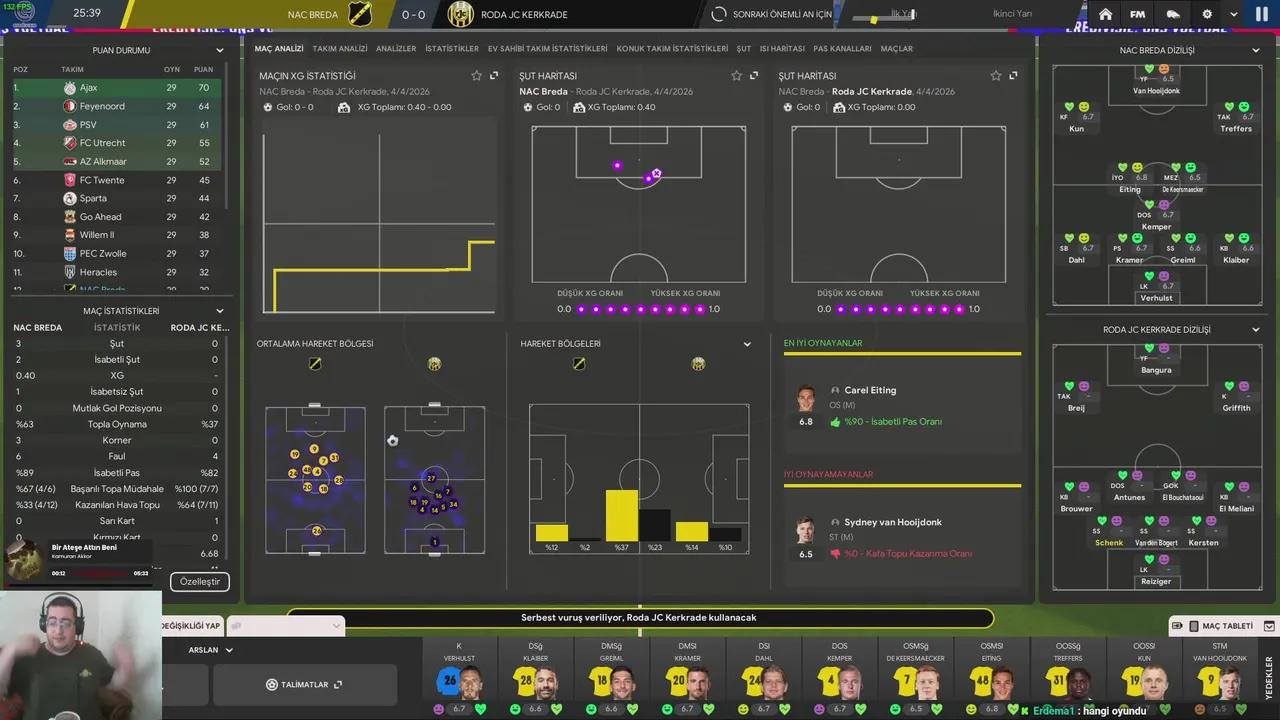
Task: Expand the Roda JC Kerkrade Dizilişi dropdown
Action: click(x=1256, y=330)
